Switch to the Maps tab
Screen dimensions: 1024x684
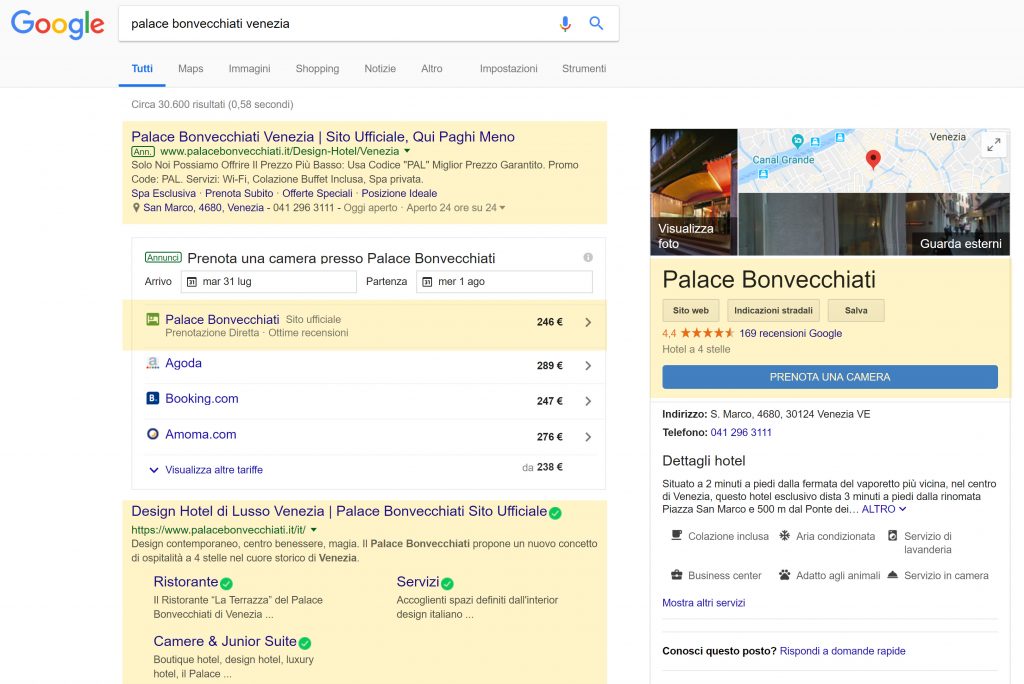click(x=191, y=69)
